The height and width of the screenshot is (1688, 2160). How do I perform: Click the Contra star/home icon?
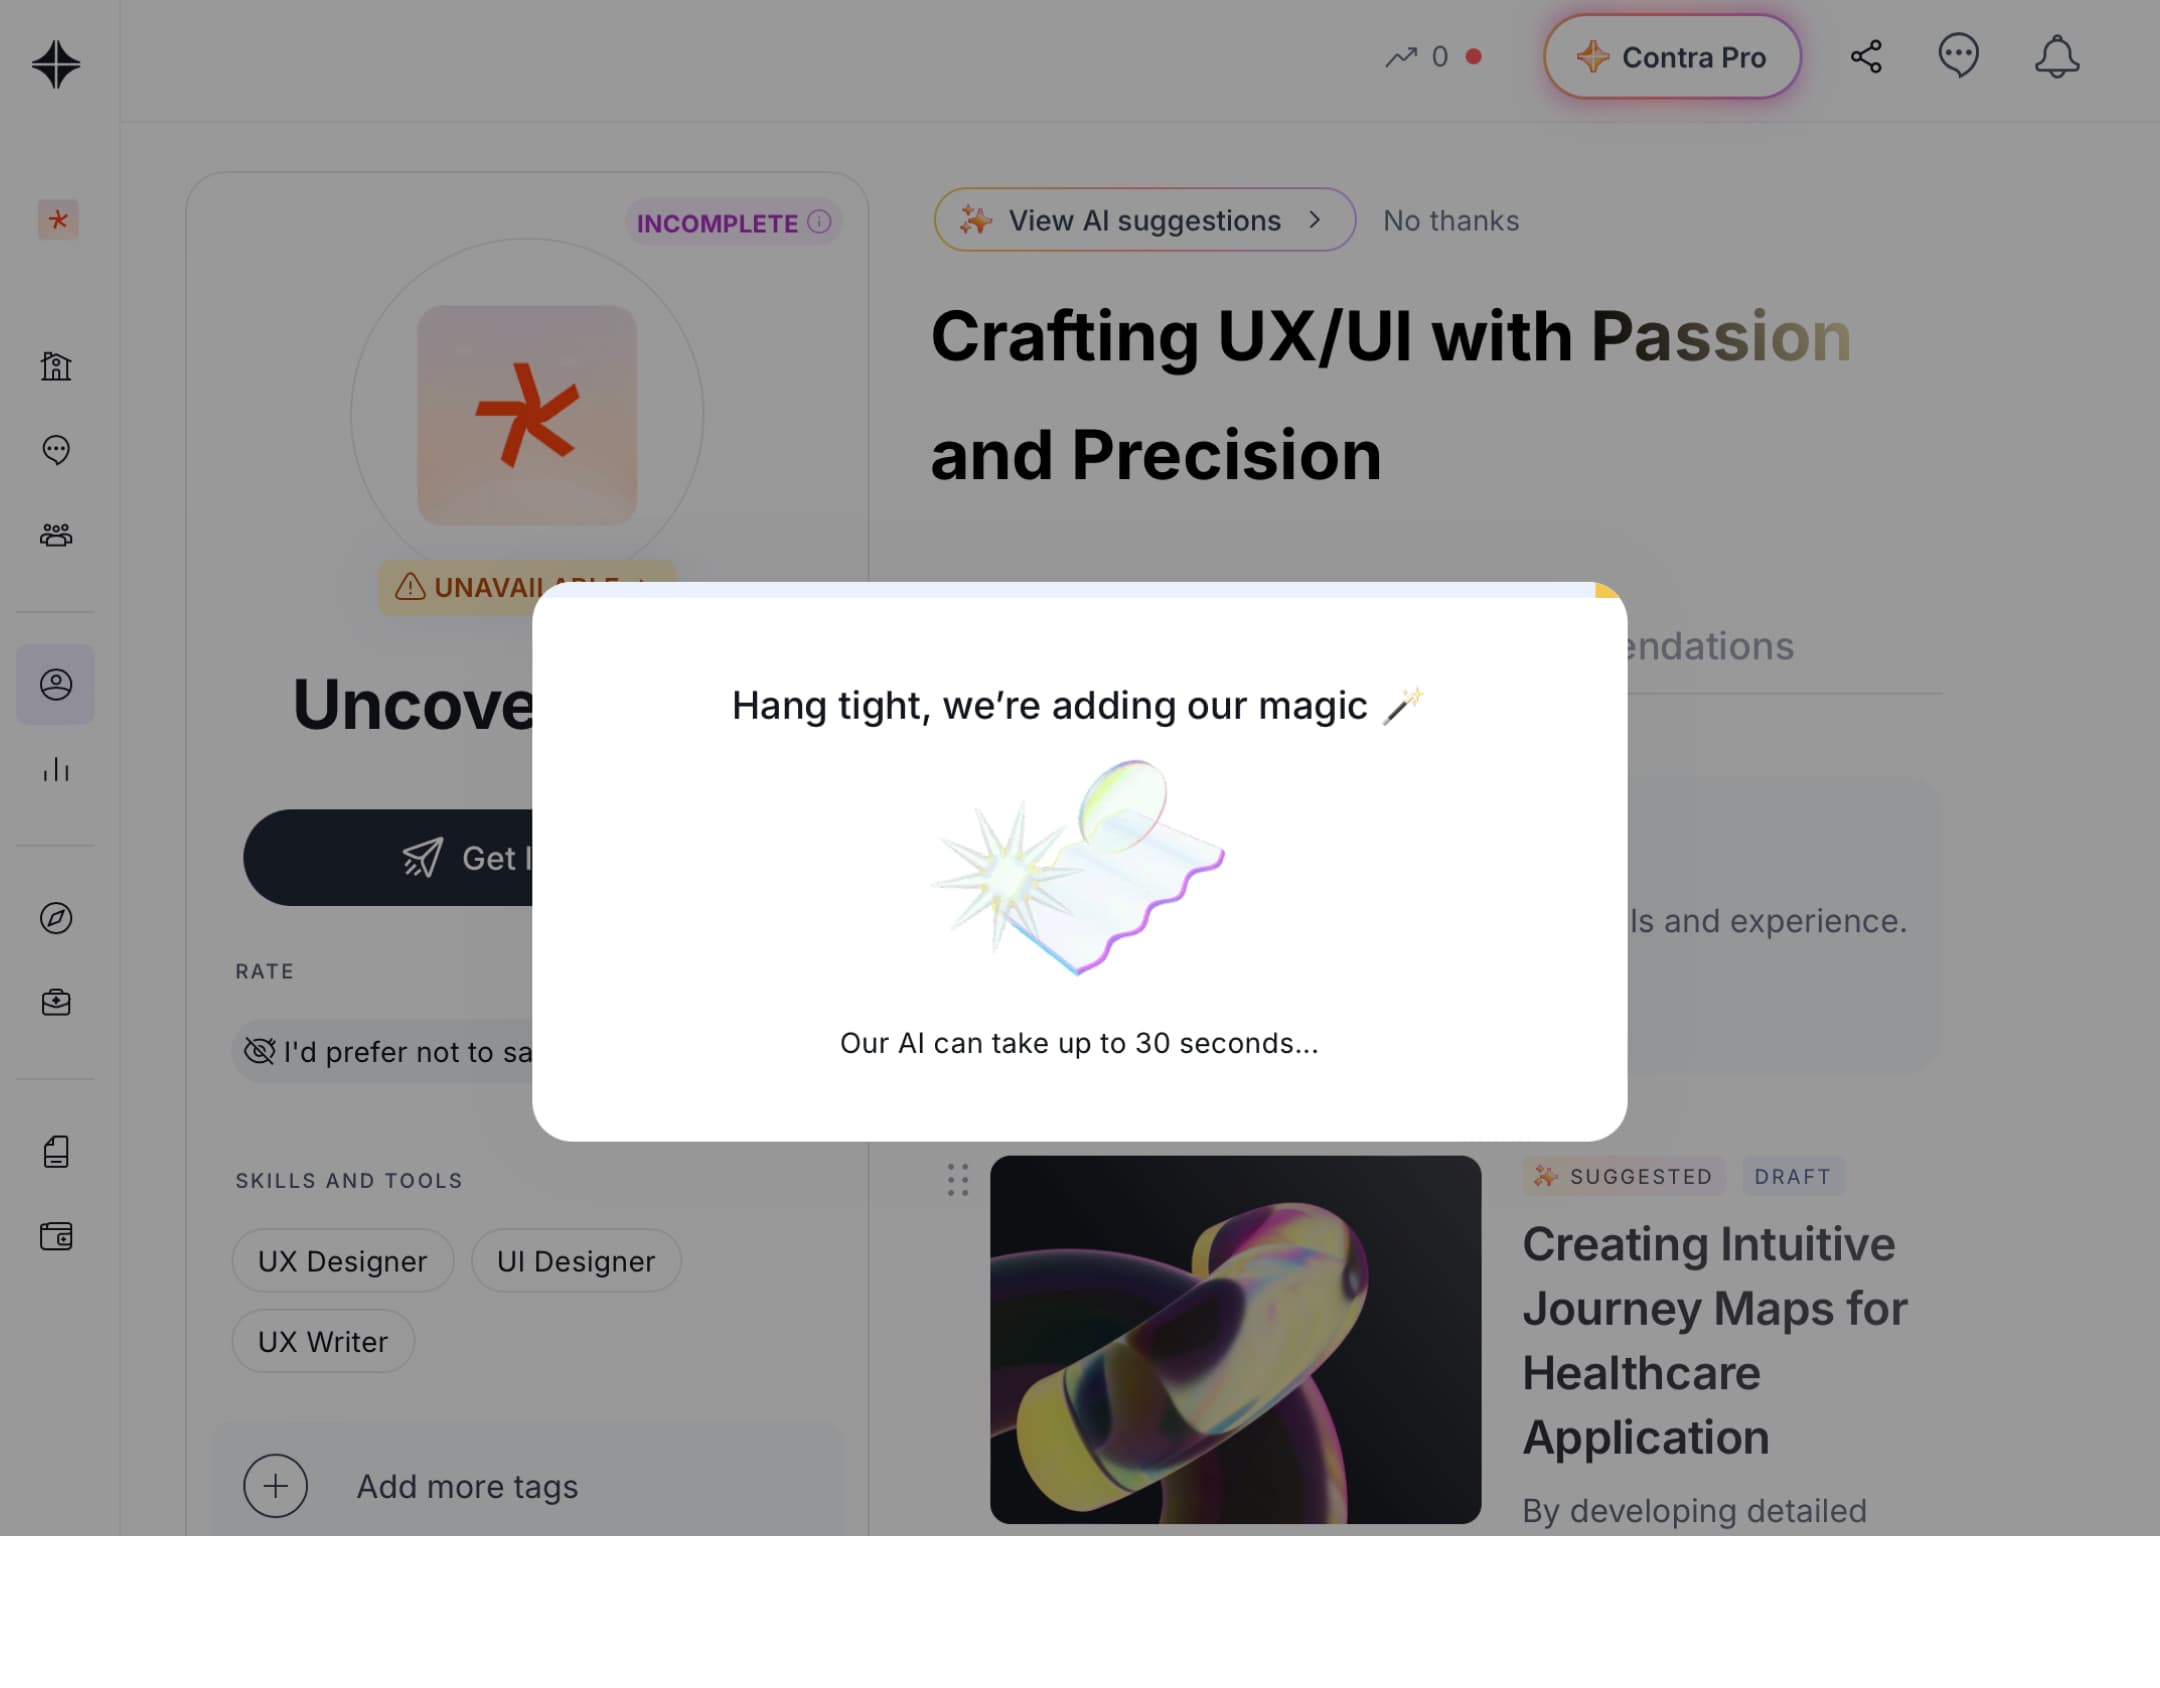point(56,61)
